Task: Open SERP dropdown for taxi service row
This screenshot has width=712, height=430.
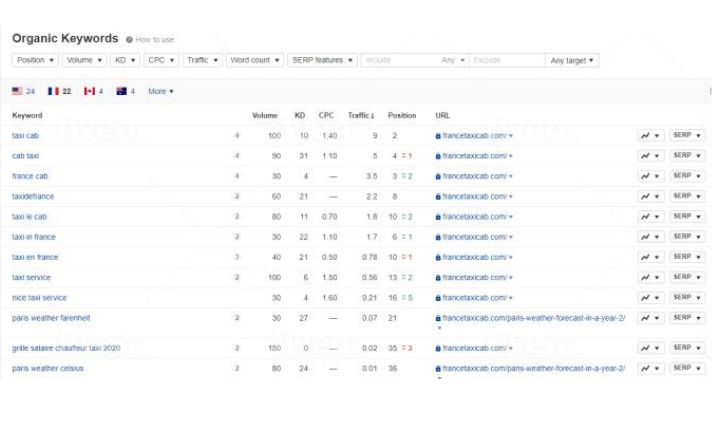Action: pyautogui.click(x=687, y=277)
